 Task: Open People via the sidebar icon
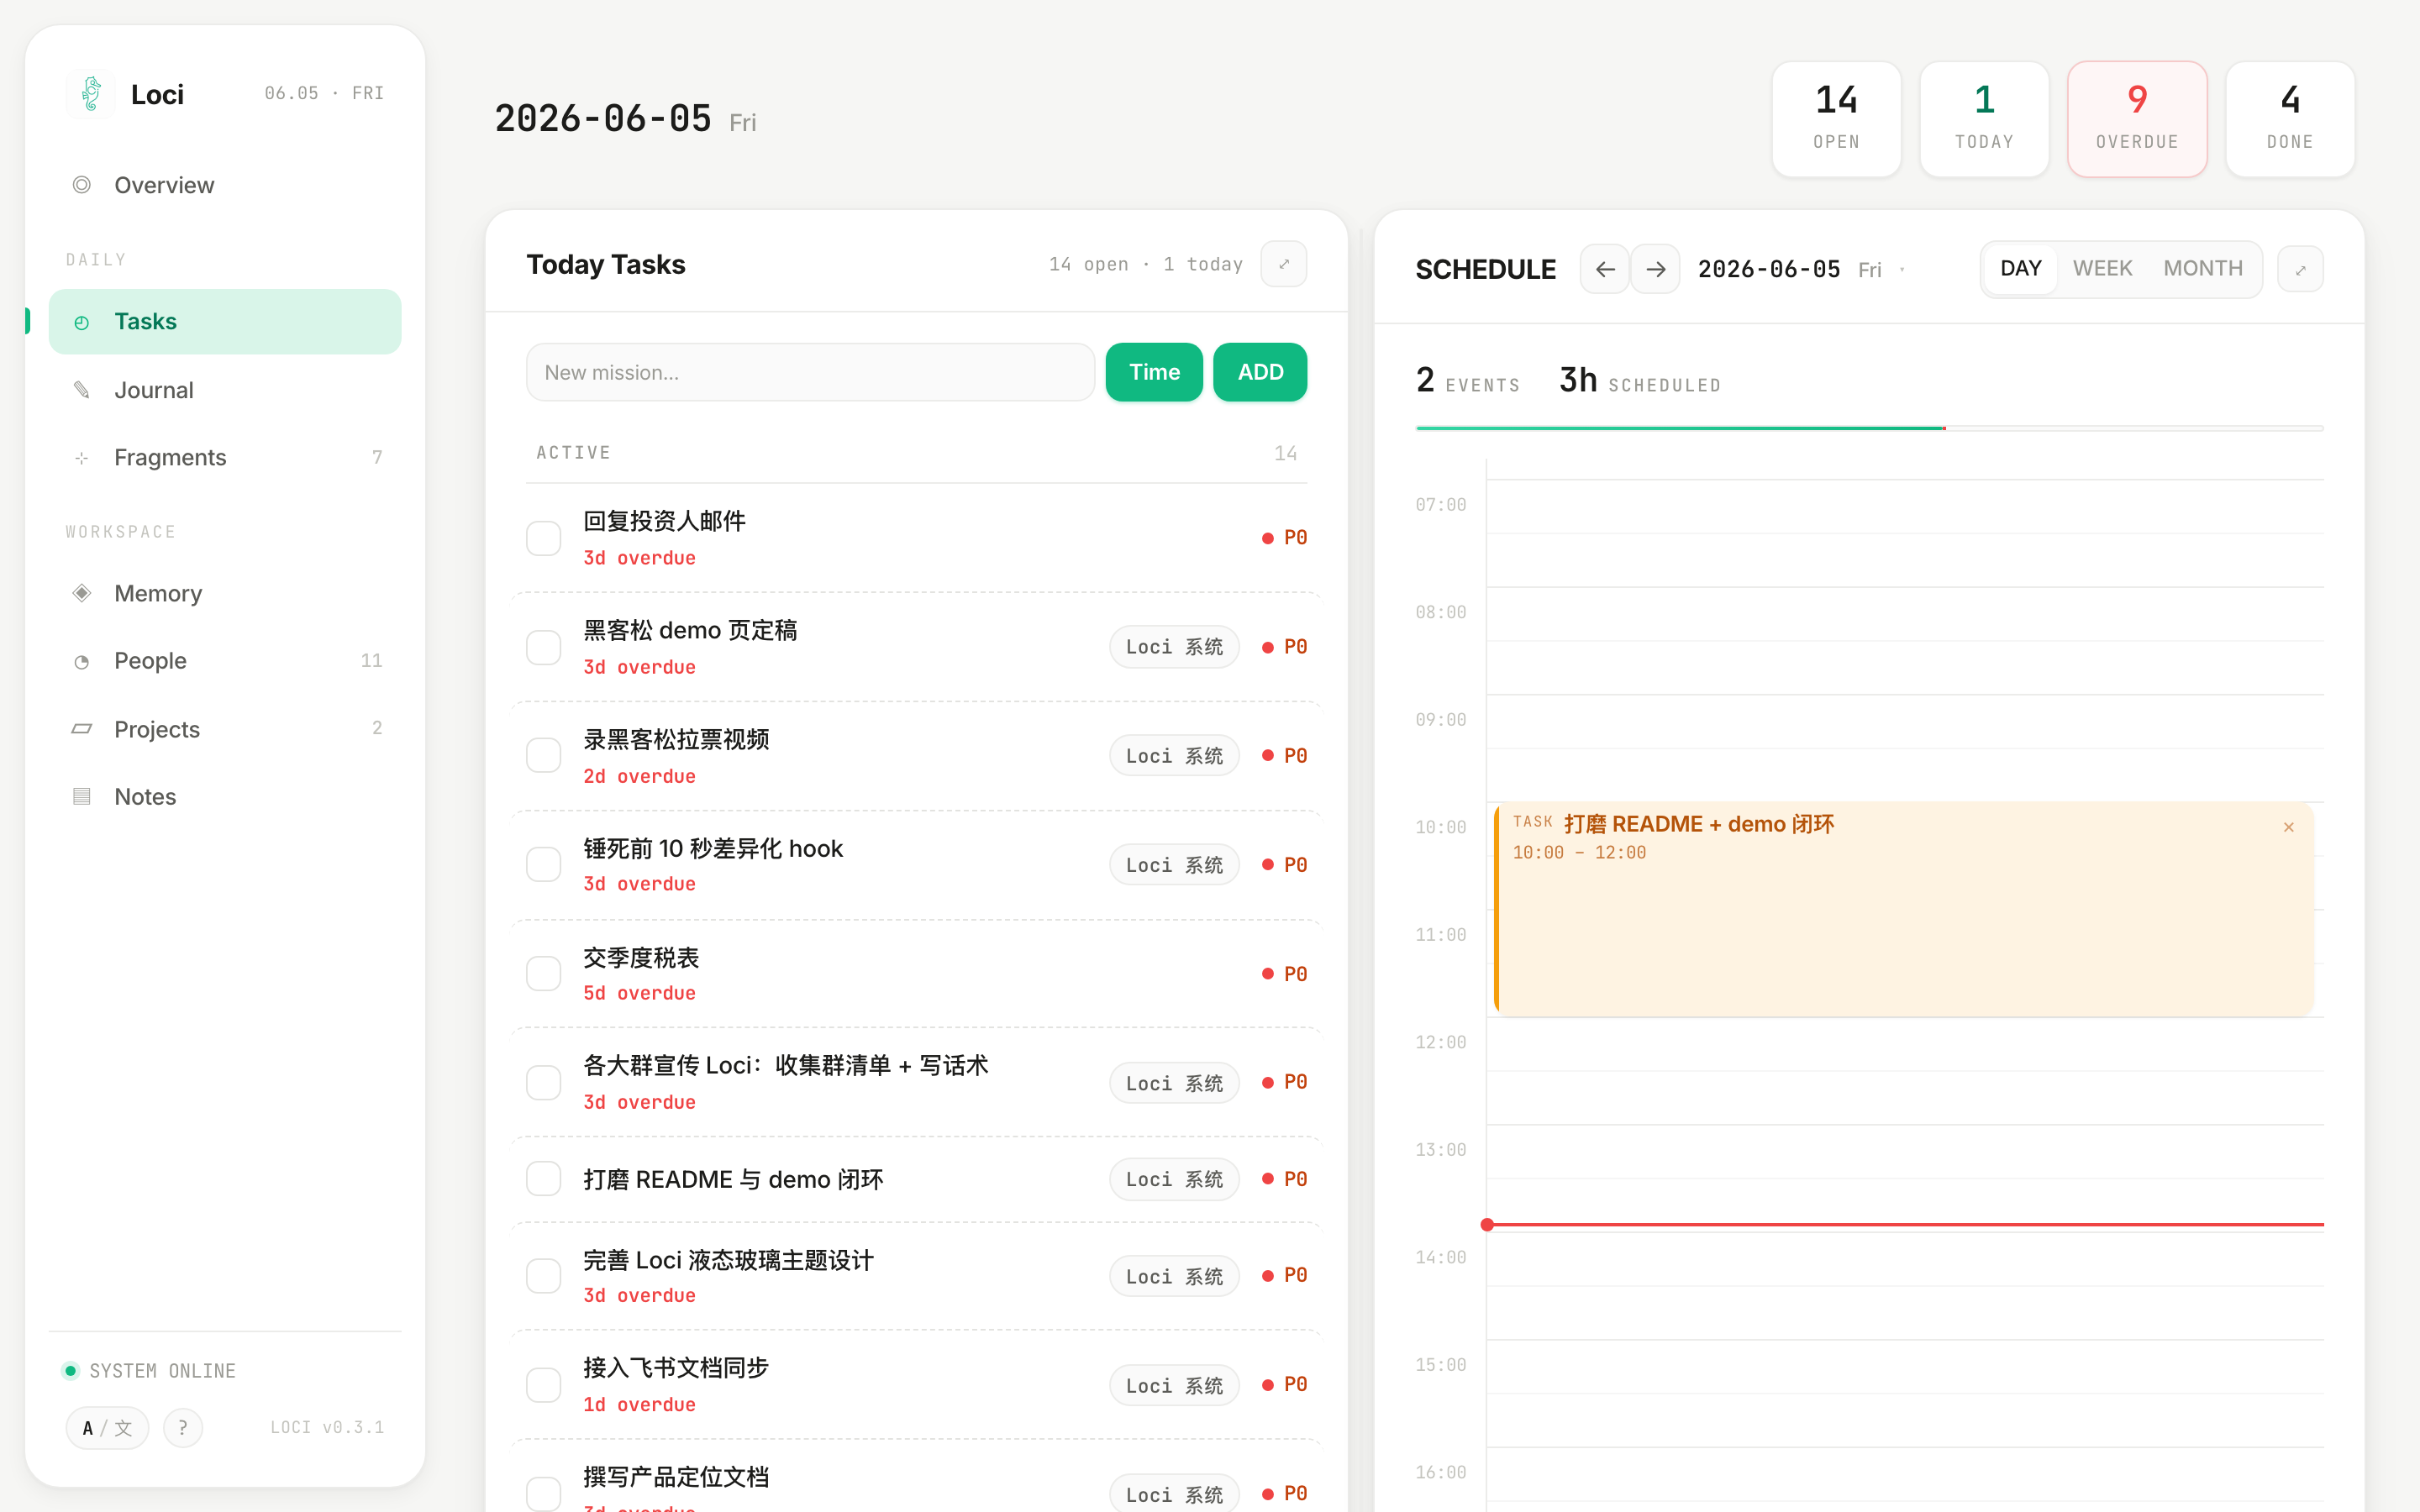[x=82, y=661]
